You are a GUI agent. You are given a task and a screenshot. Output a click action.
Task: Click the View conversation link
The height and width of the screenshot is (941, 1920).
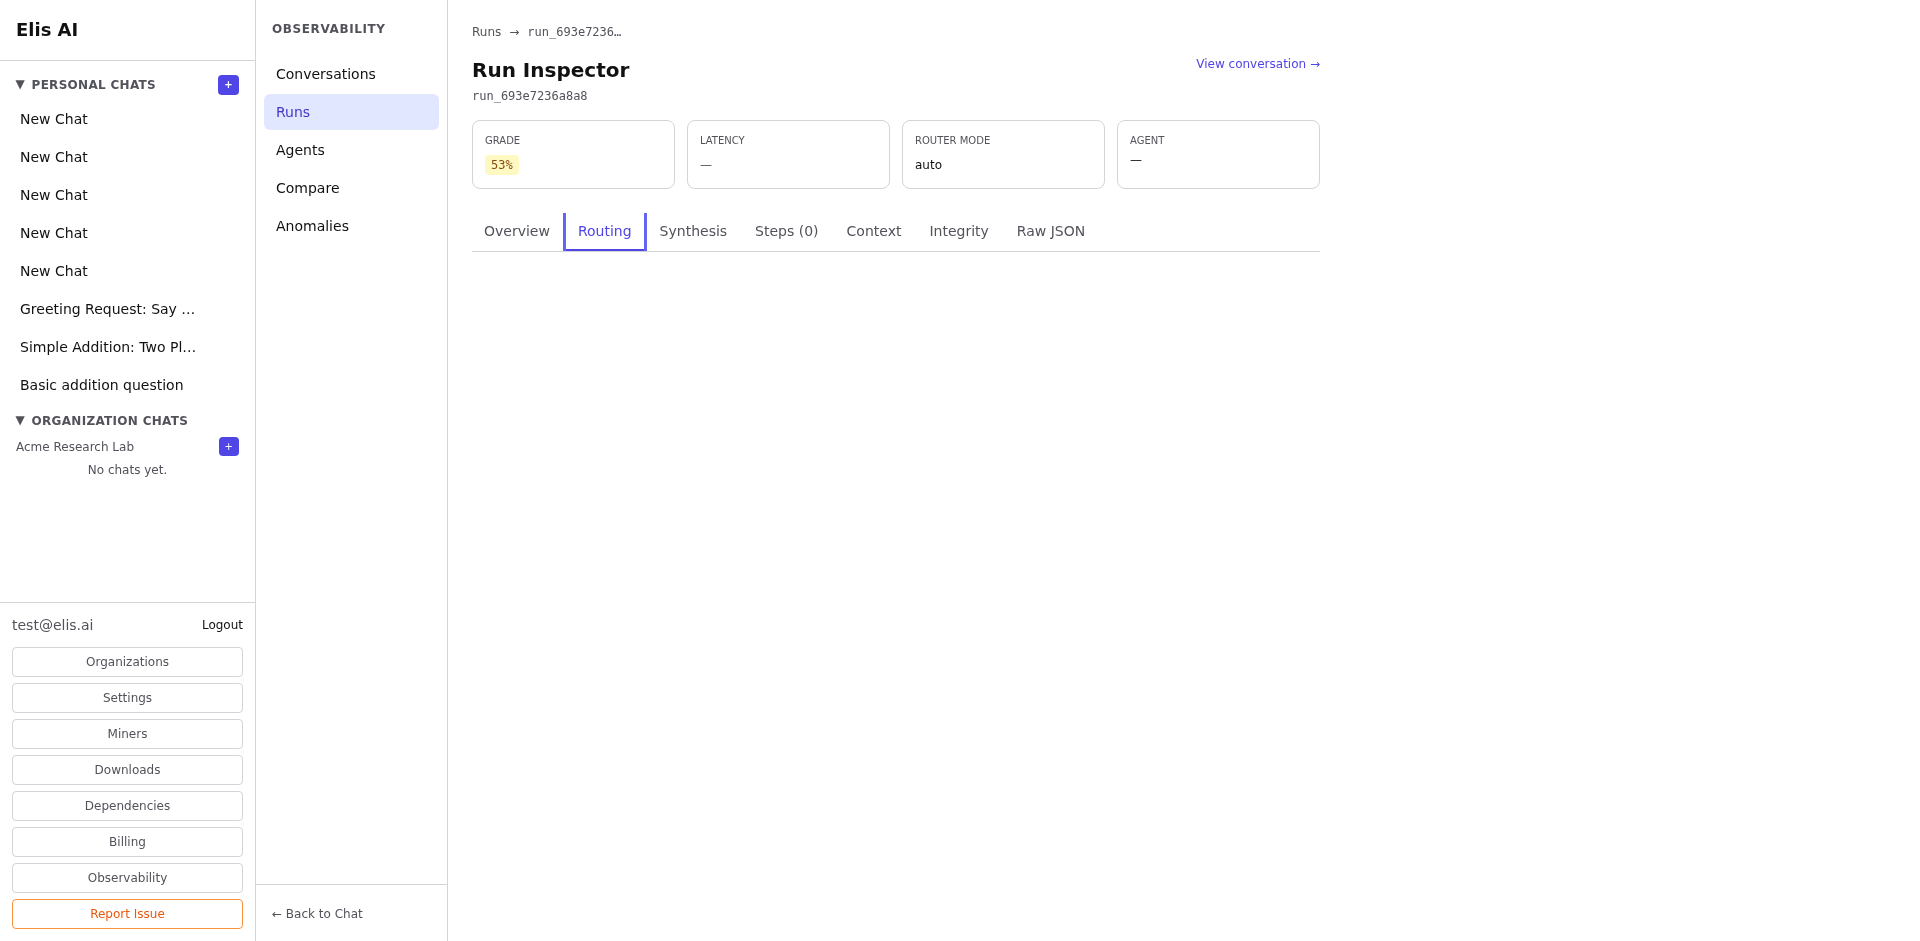[1257, 64]
